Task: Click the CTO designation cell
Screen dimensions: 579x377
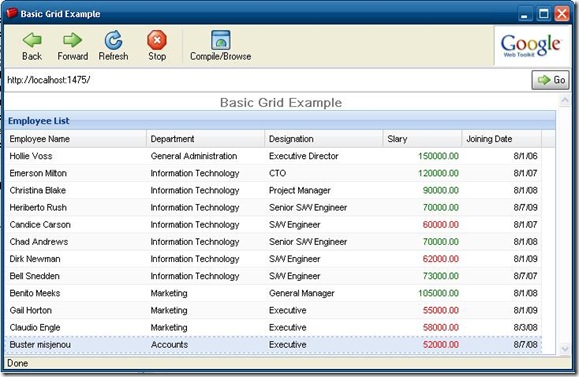Action: pyautogui.click(x=277, y=173)
